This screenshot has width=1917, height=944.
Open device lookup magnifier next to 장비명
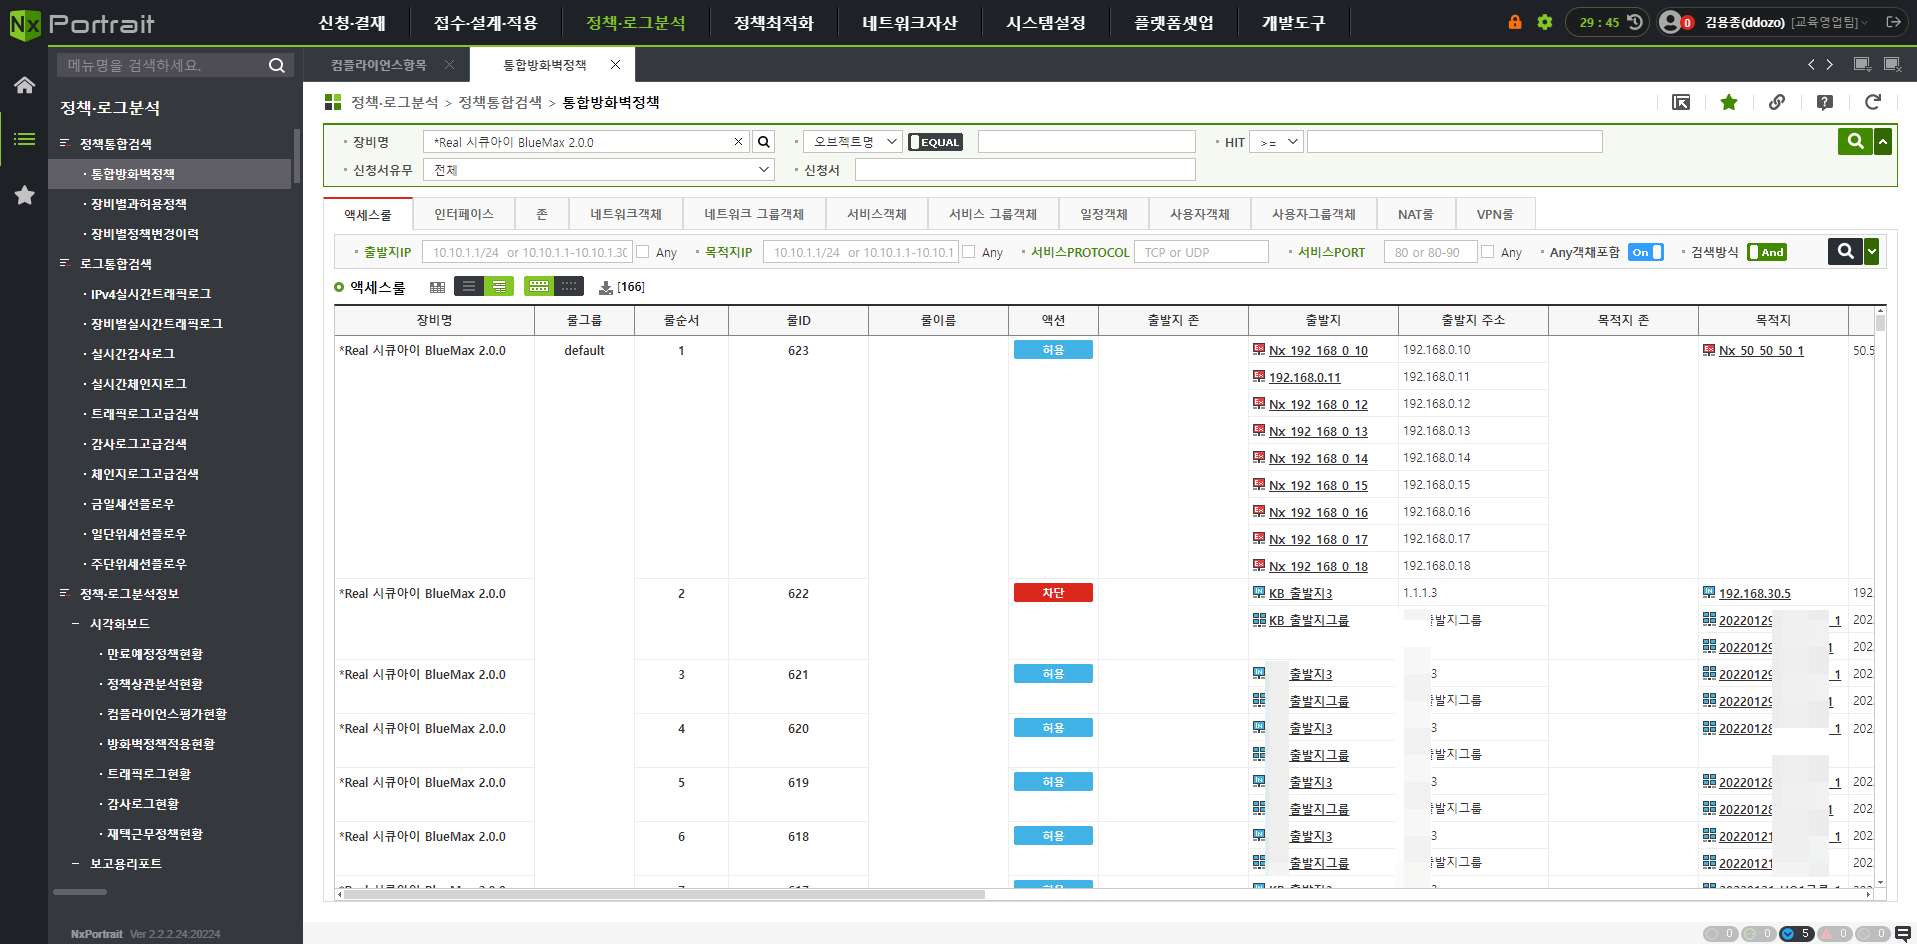click(764, 142)
